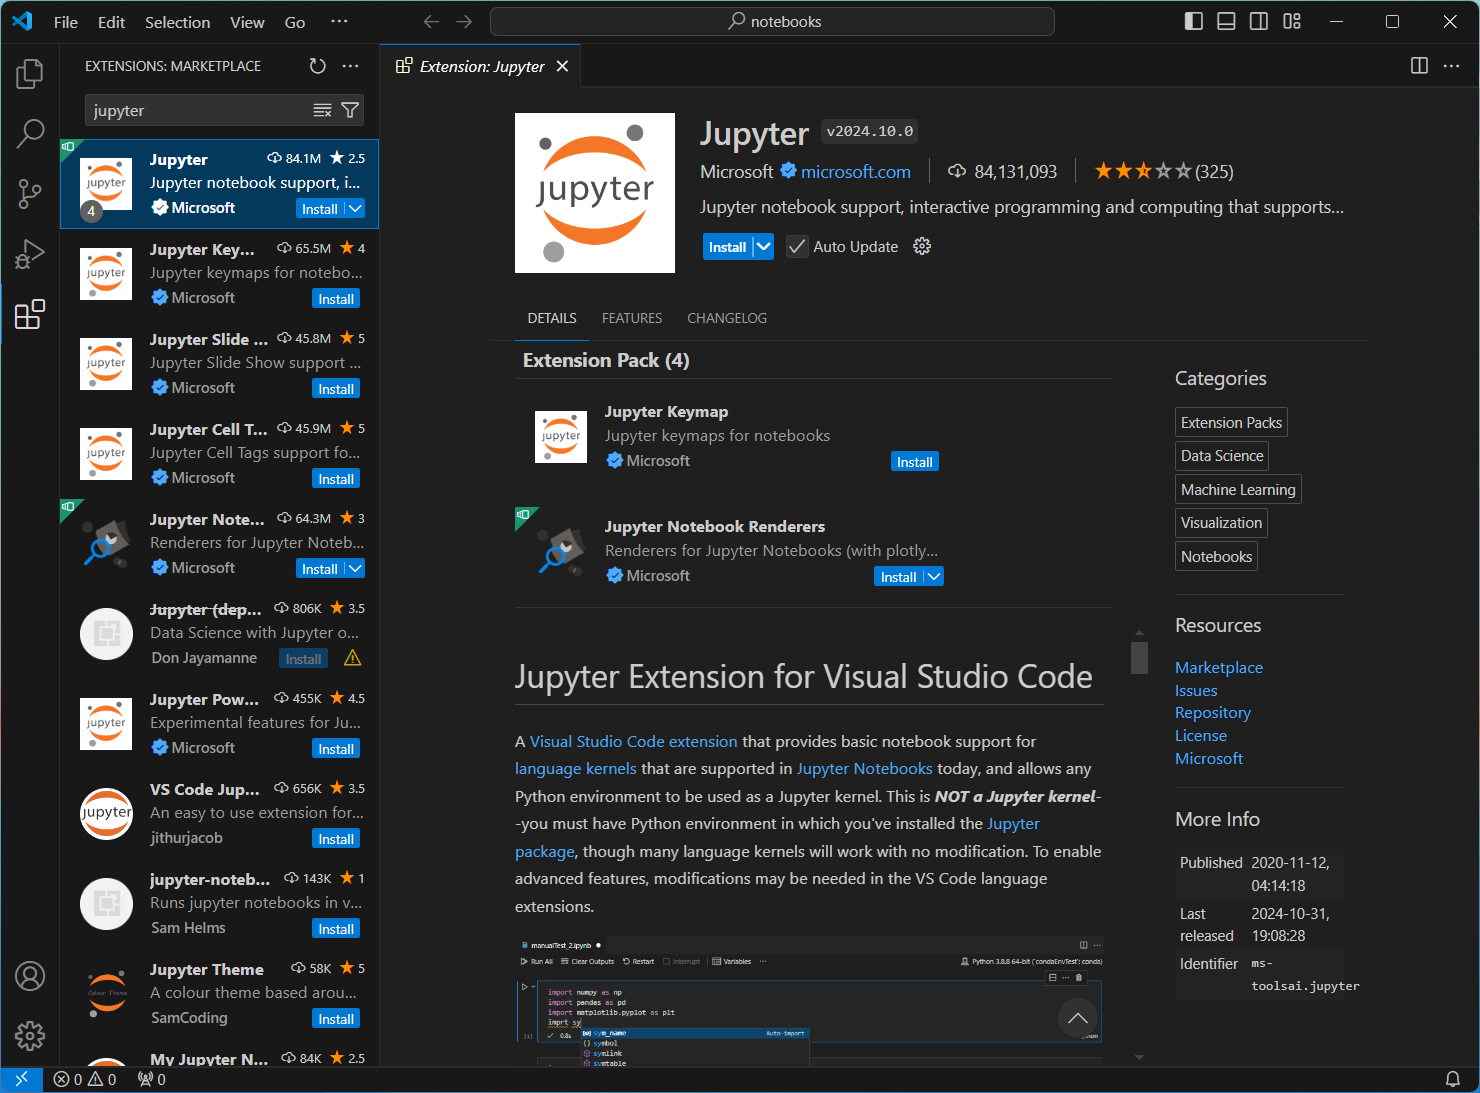This screenshot has height=1093, width=1480.
Task: Install Jupyter Cell Tags from sidebar list
Action: click(336, 479)
